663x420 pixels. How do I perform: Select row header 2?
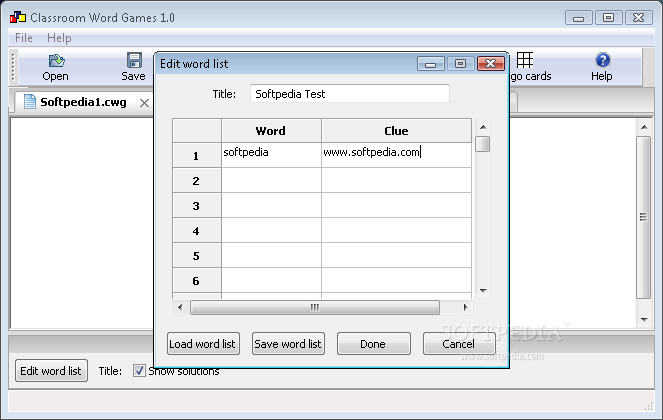click(196, 181)
